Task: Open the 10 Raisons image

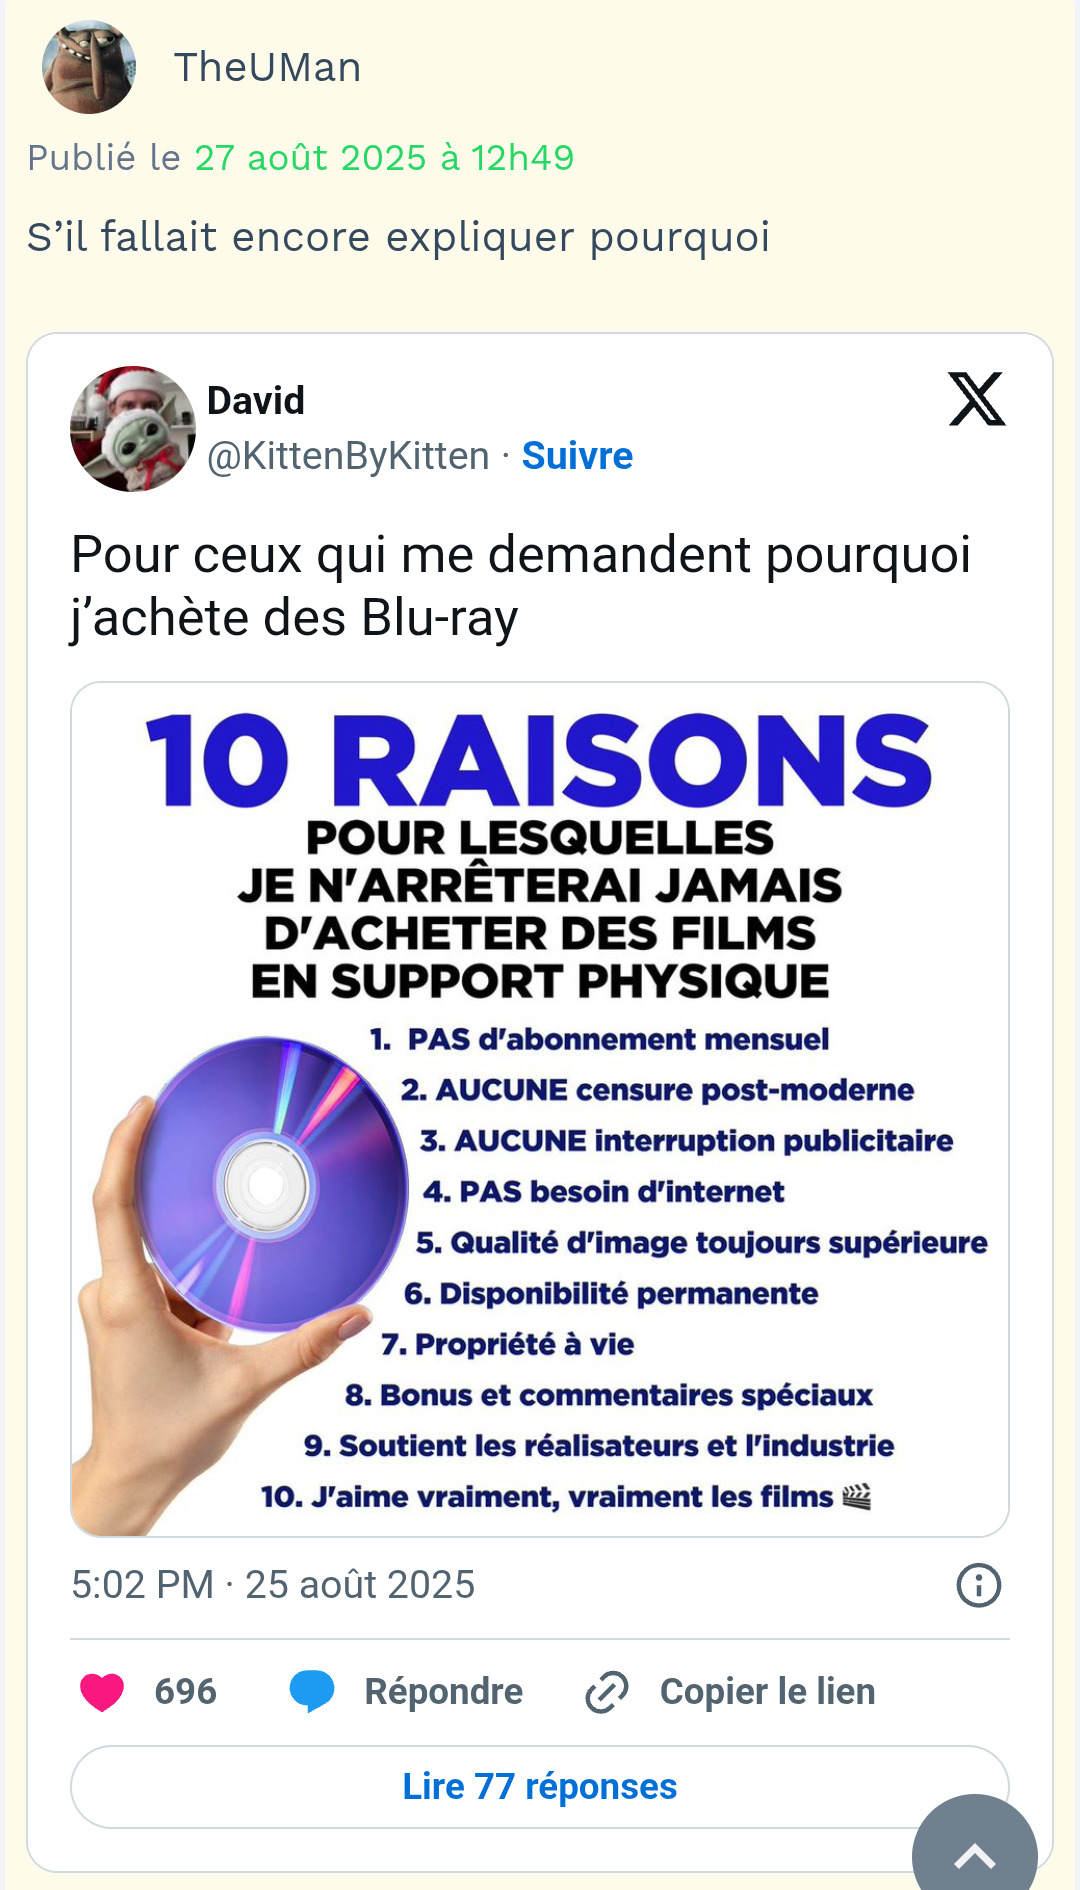Action: coord(540,1109)
